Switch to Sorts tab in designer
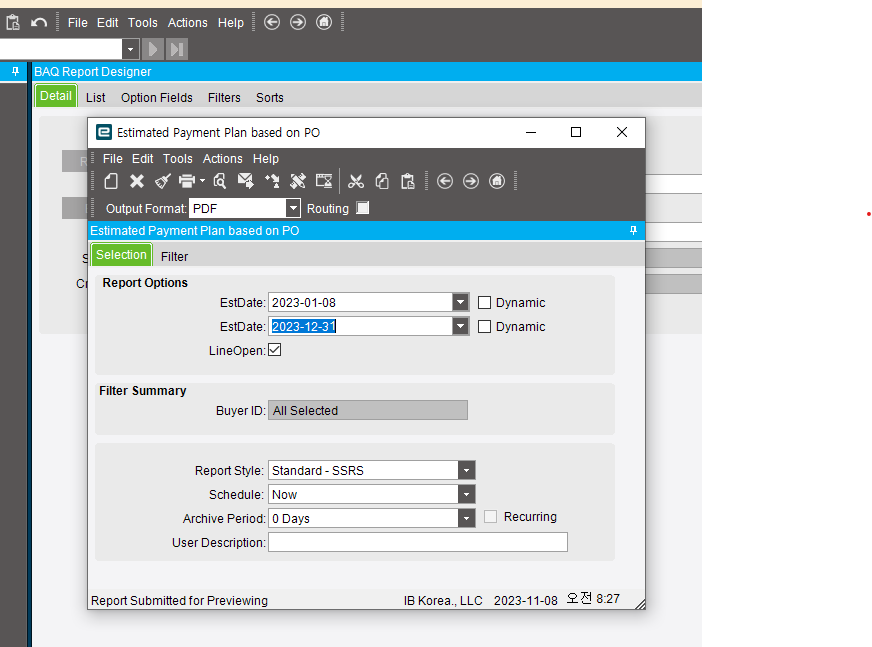This screenshot has height=647, width=872. 270,98
